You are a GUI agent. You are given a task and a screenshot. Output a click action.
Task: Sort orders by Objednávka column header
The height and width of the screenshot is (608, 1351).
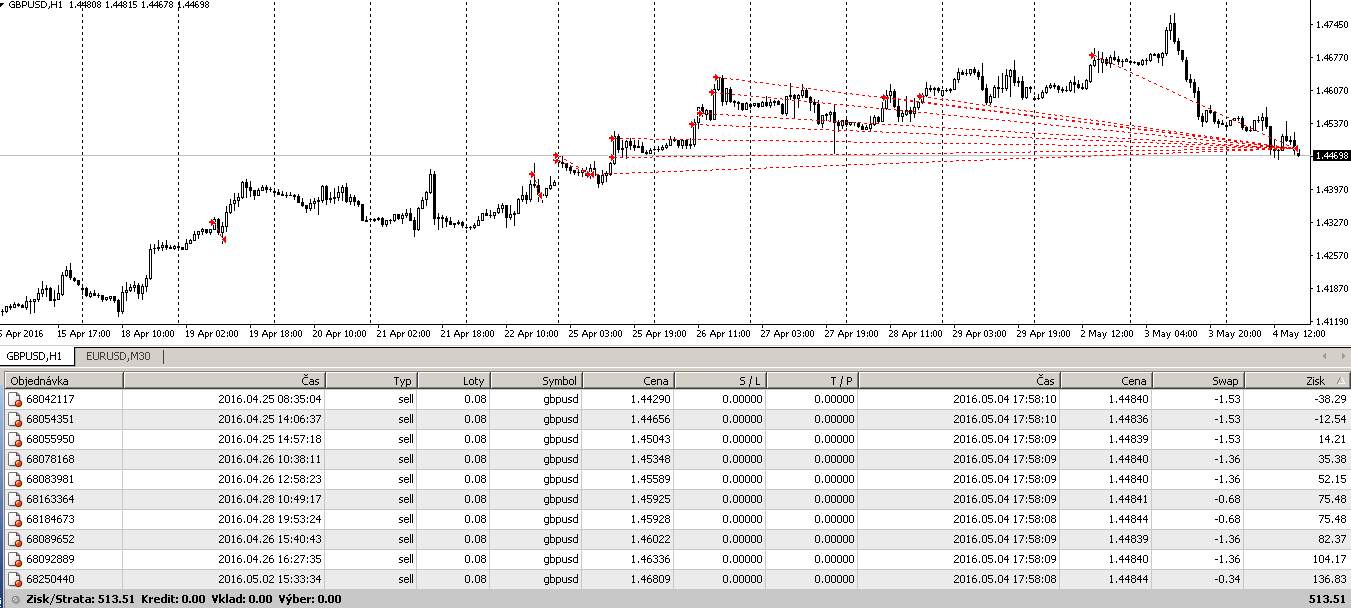62,381
